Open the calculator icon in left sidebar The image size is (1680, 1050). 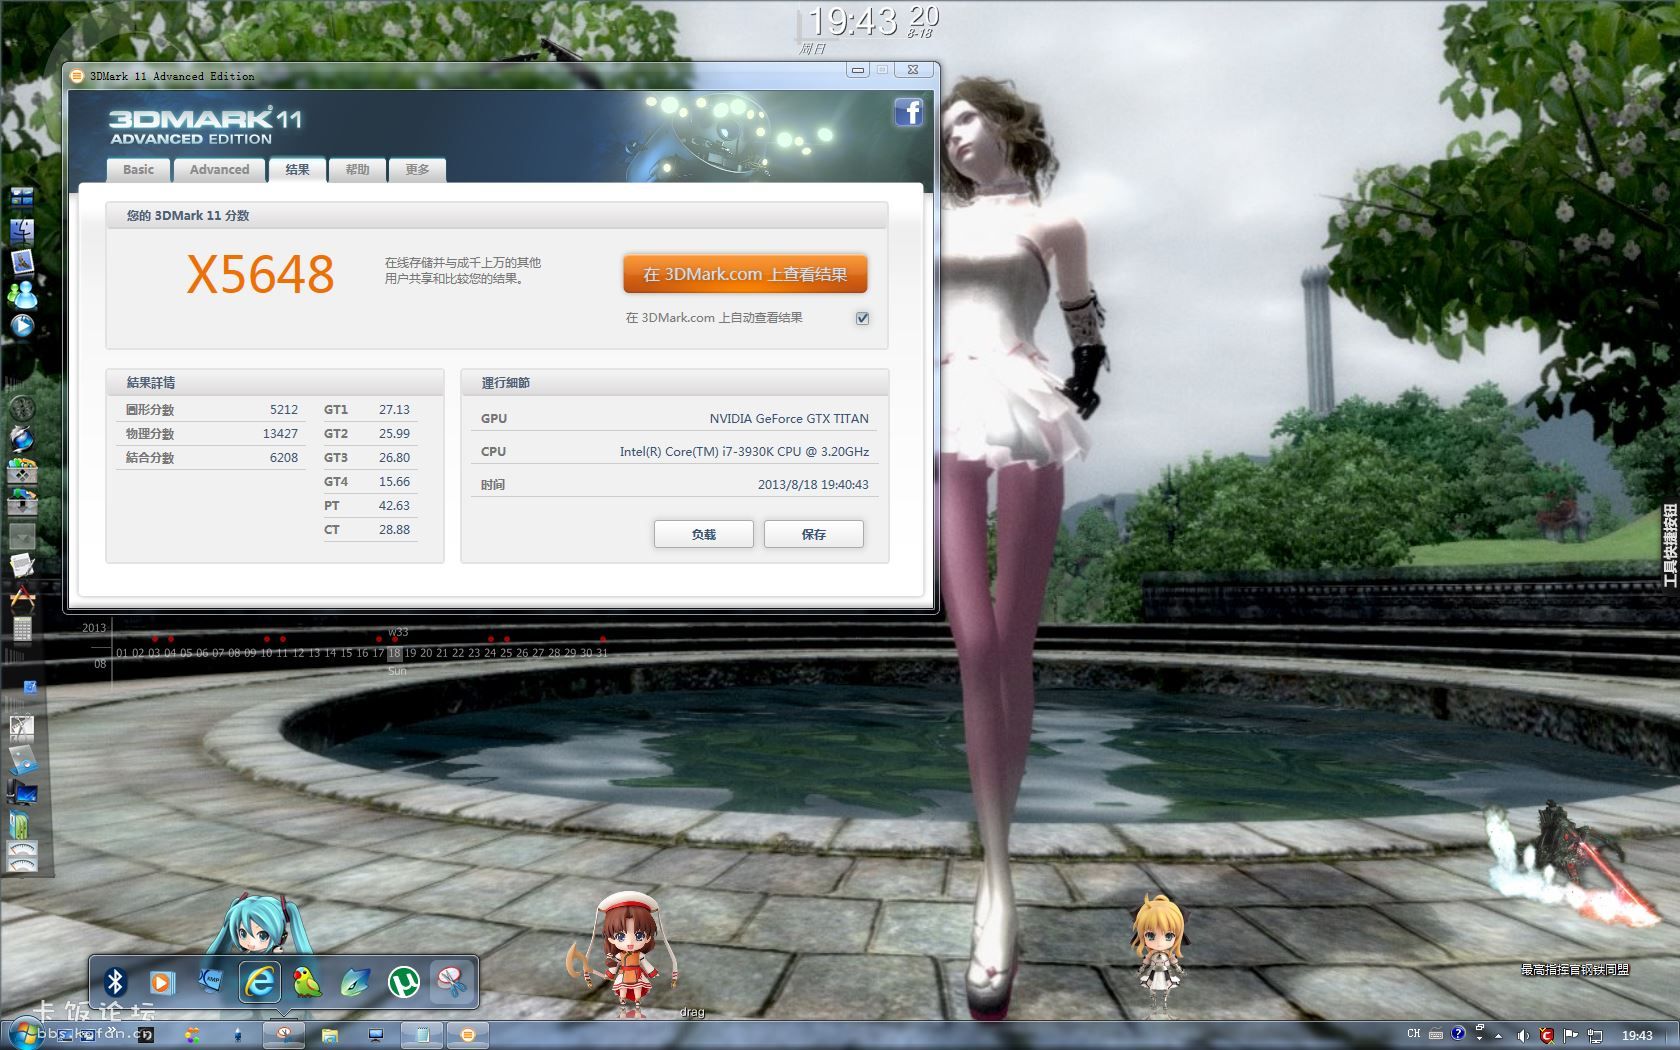click(x=22, y=629)
